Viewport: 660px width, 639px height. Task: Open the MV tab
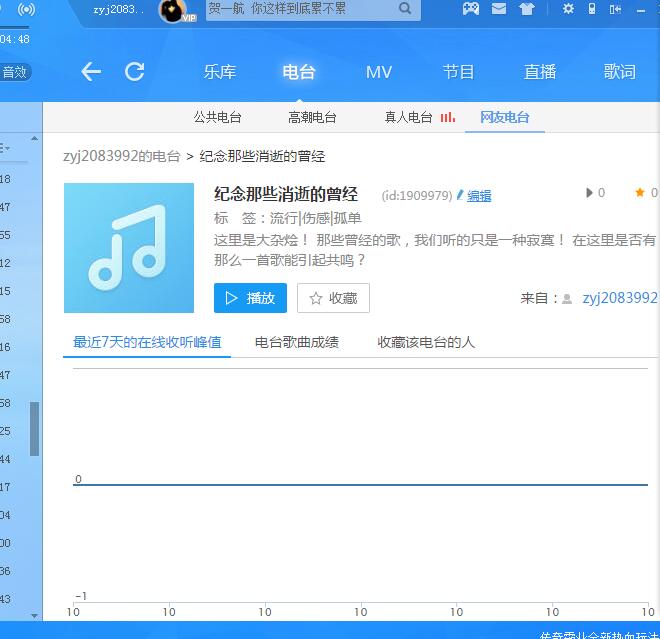[x=379, y=72]
